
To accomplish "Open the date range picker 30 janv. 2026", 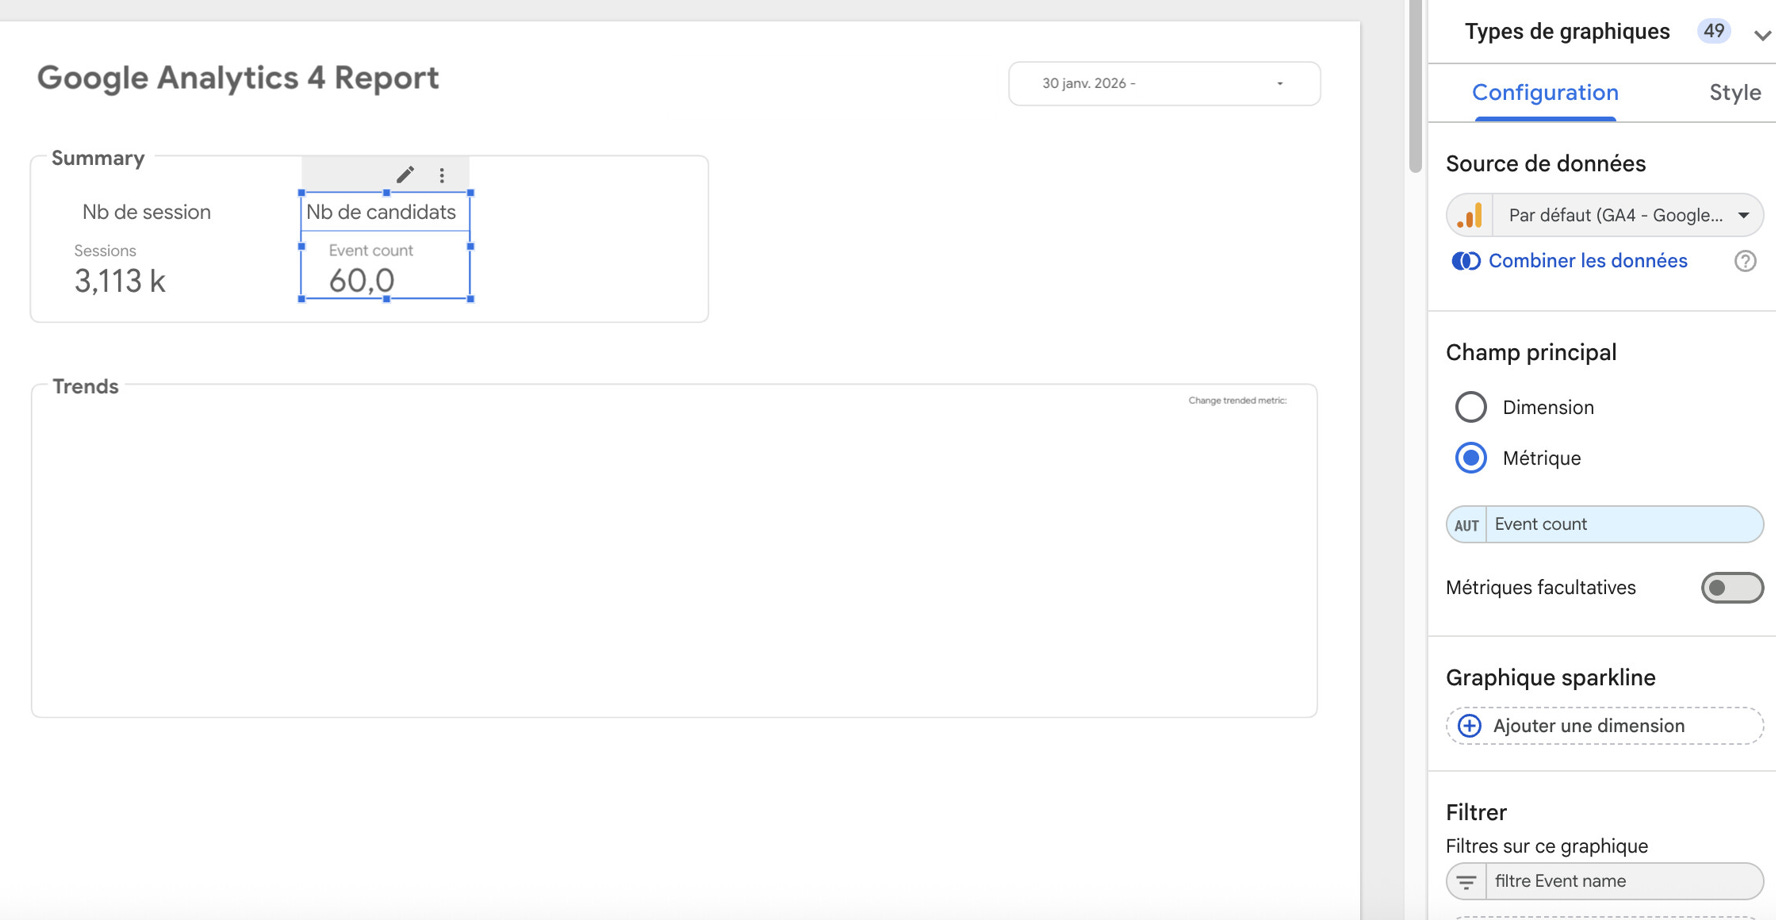I will [x=1164, y=84].
